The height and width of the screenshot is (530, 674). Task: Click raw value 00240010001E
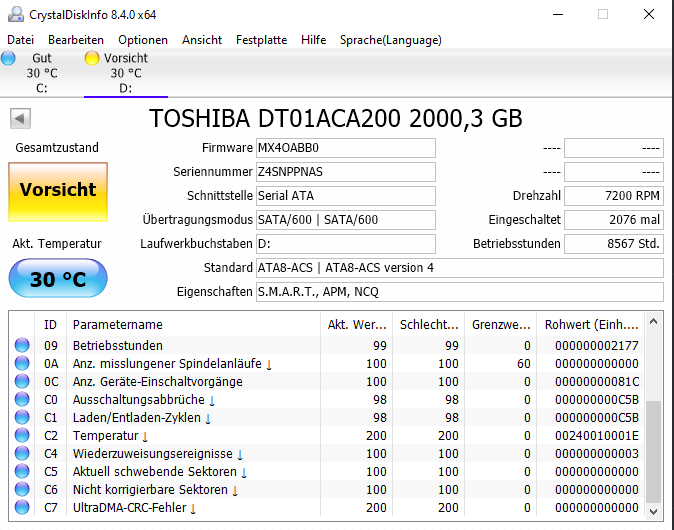(x=597, y=436)
